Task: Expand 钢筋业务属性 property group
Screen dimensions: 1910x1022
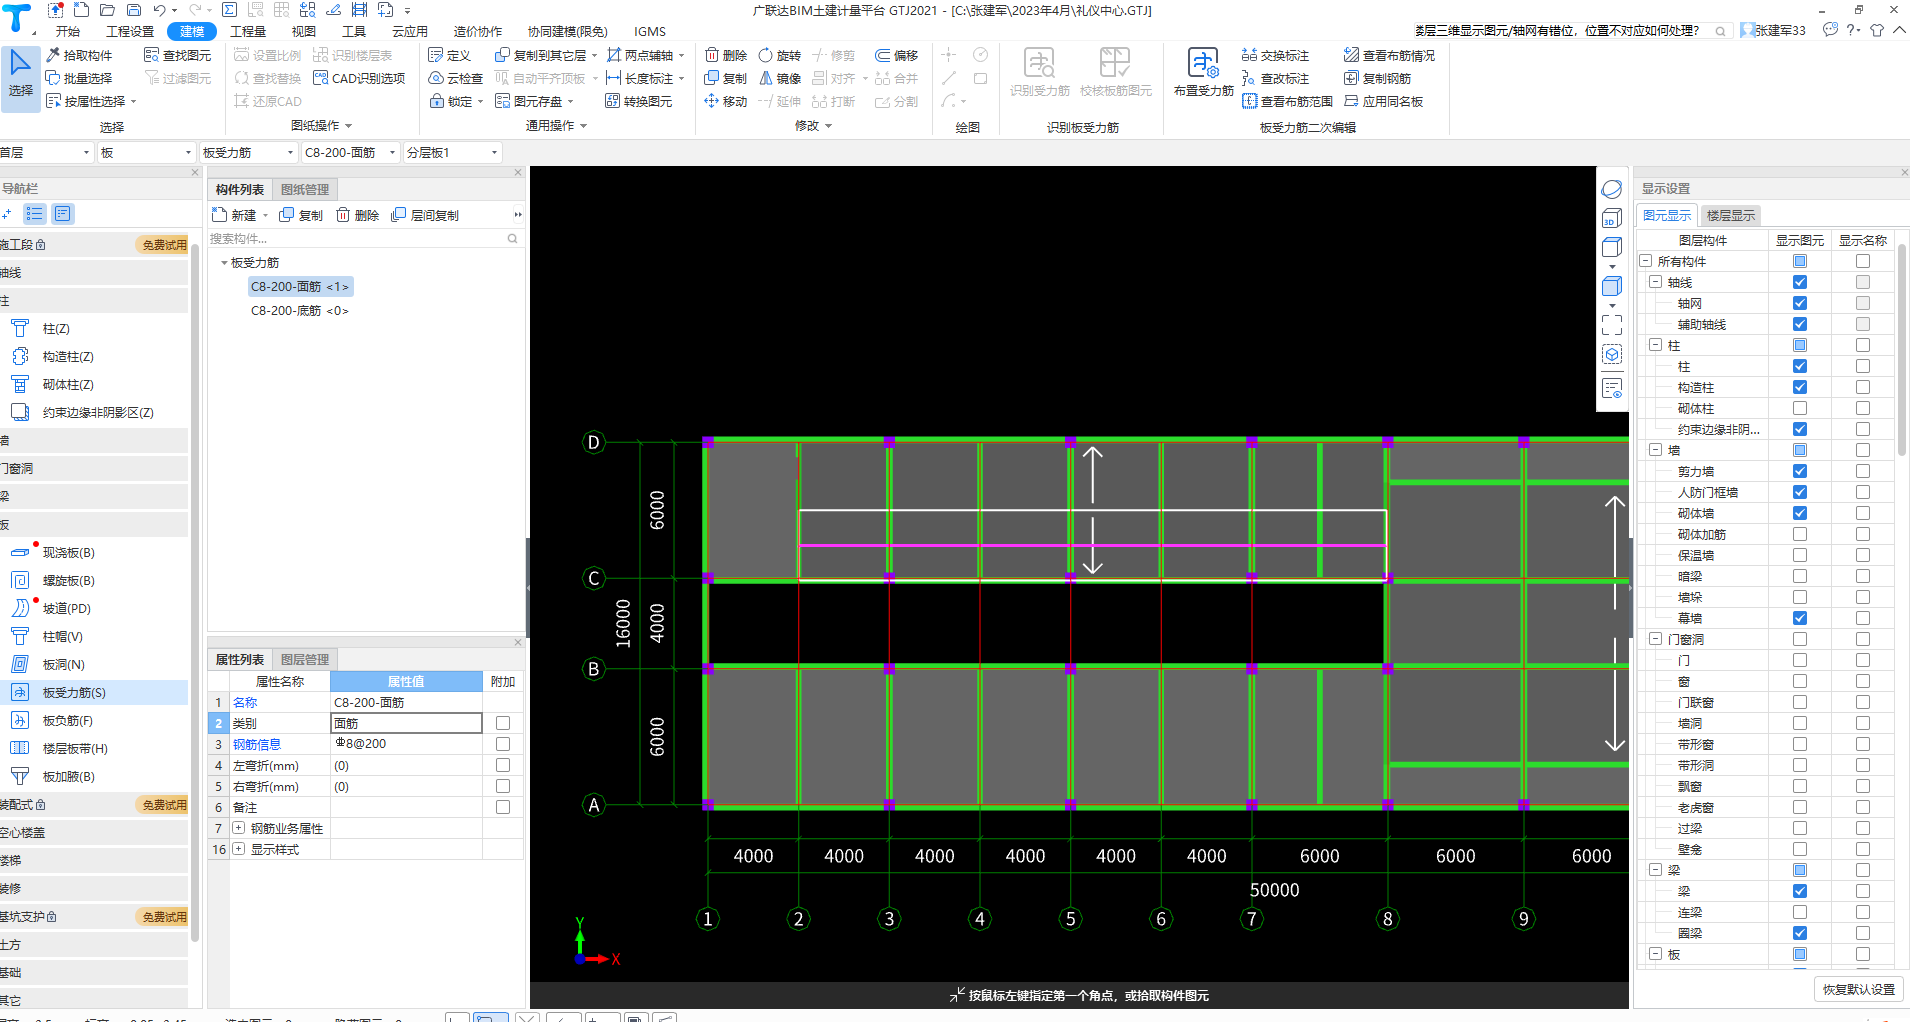Action: tap(239, 828)
